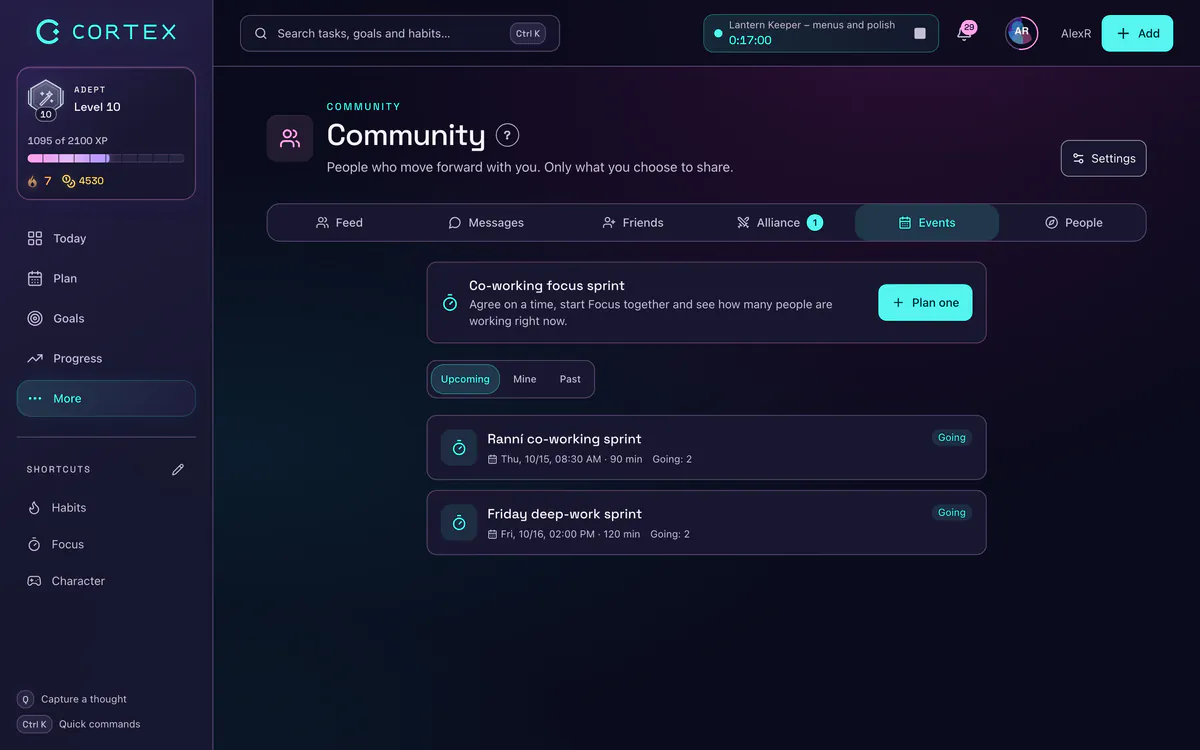This screenshot has width=1200, height=750.
Task: Click the notification bell icon
Action: tap(964, 33)
